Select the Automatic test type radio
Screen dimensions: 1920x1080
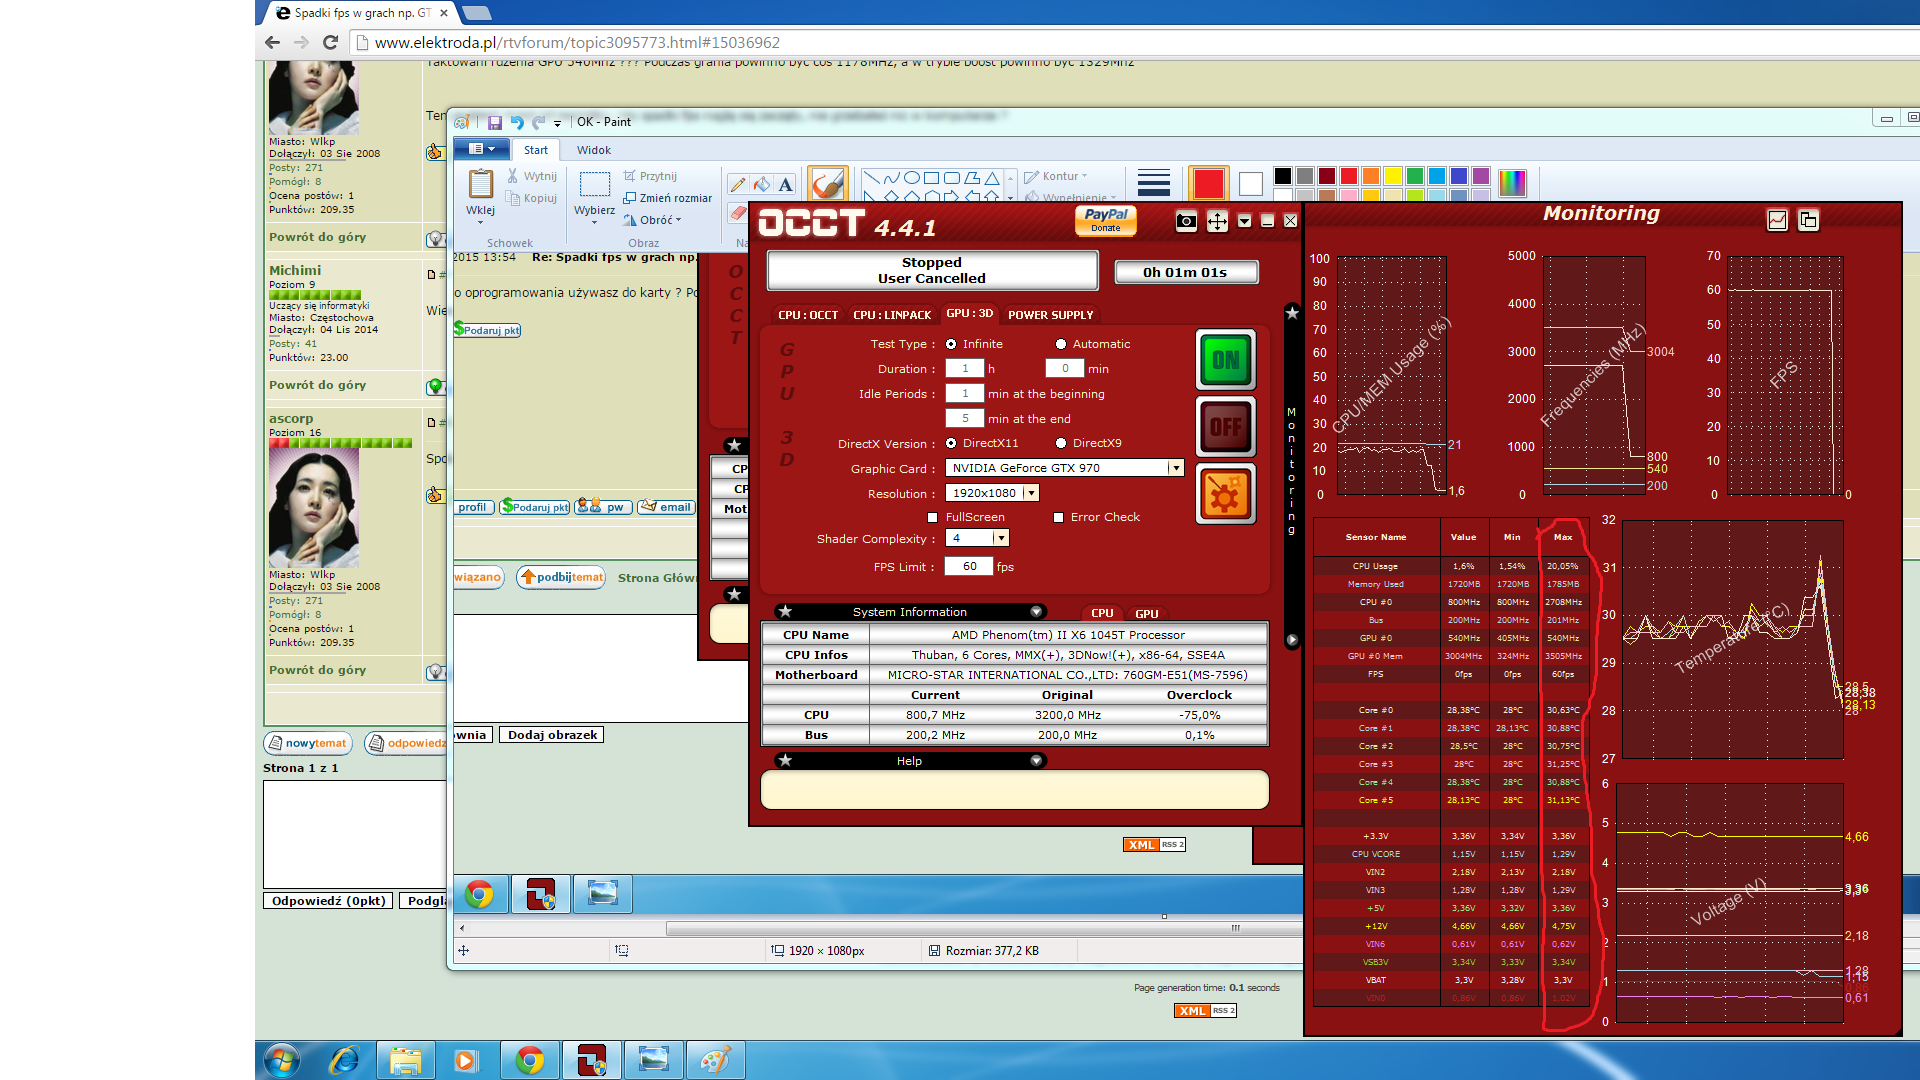(x=1061, y=344)
